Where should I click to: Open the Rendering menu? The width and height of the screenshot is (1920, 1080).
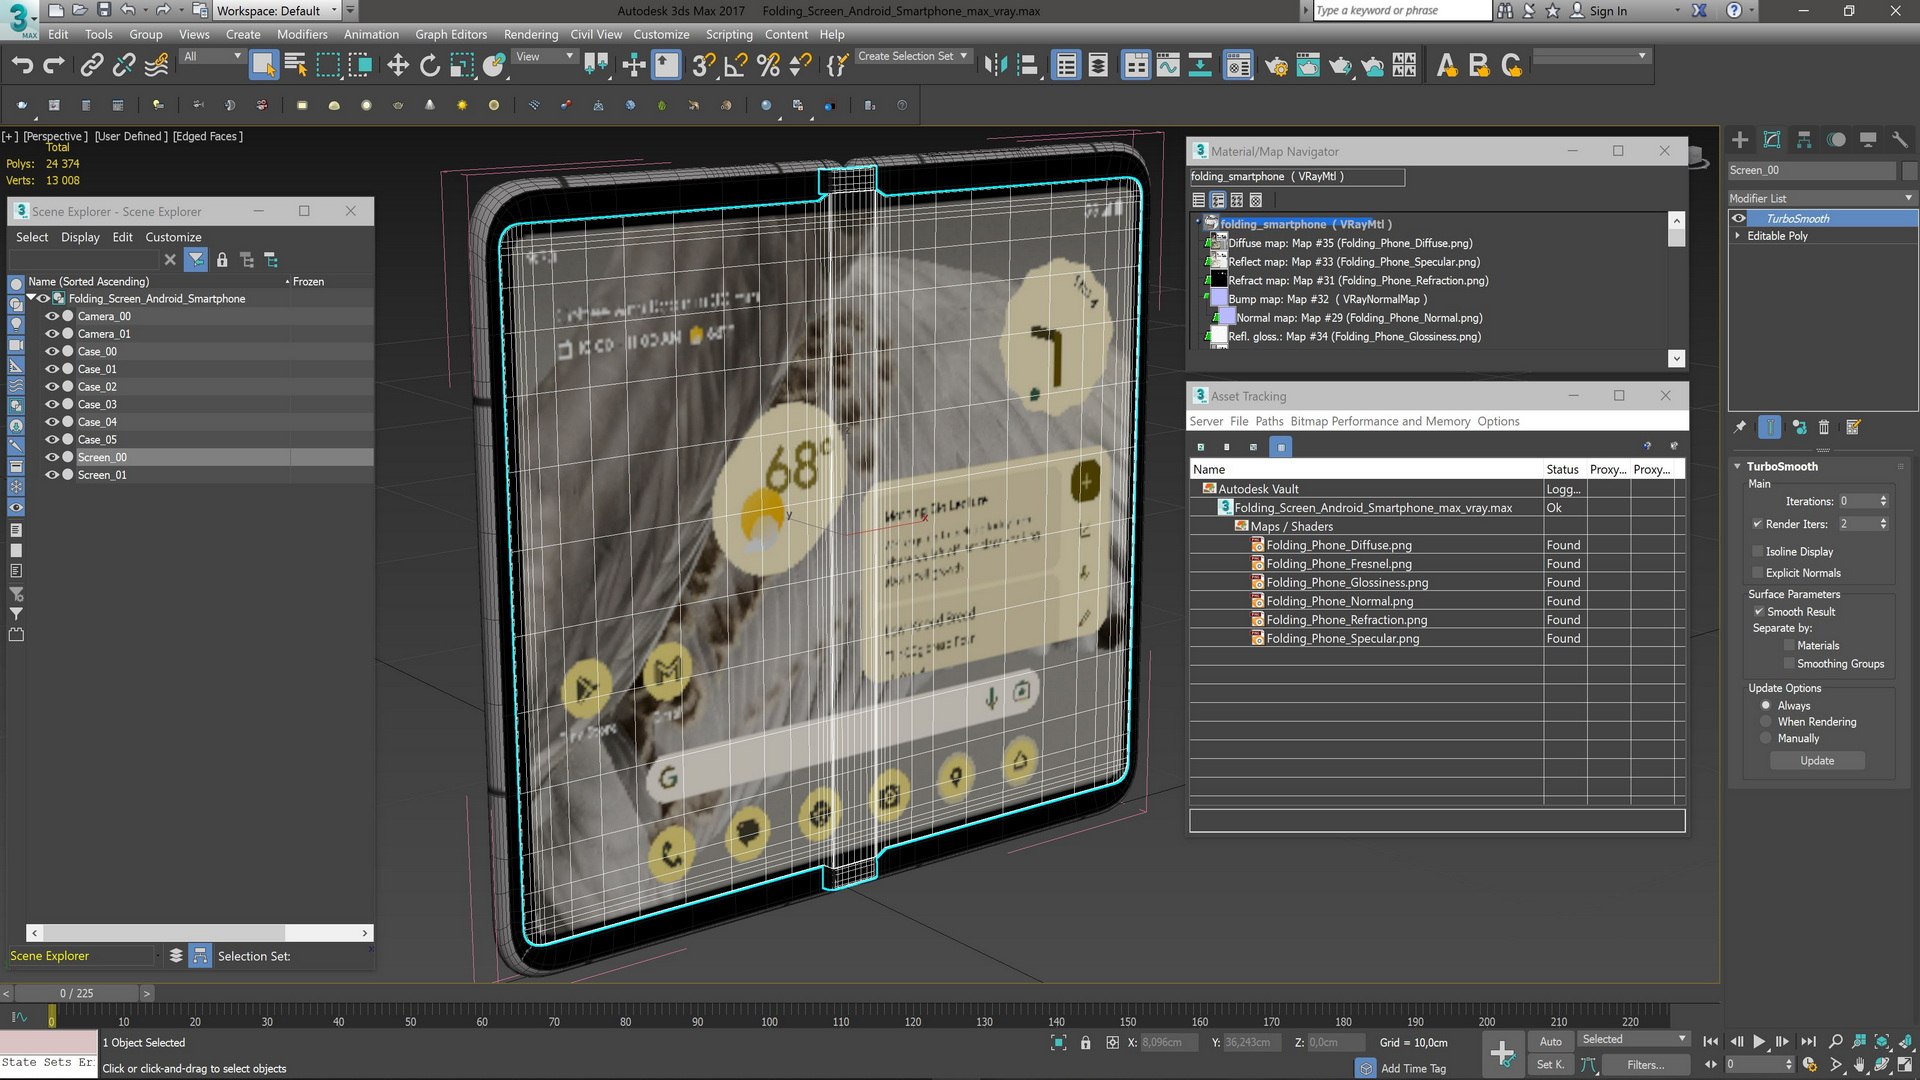[531, 34]
